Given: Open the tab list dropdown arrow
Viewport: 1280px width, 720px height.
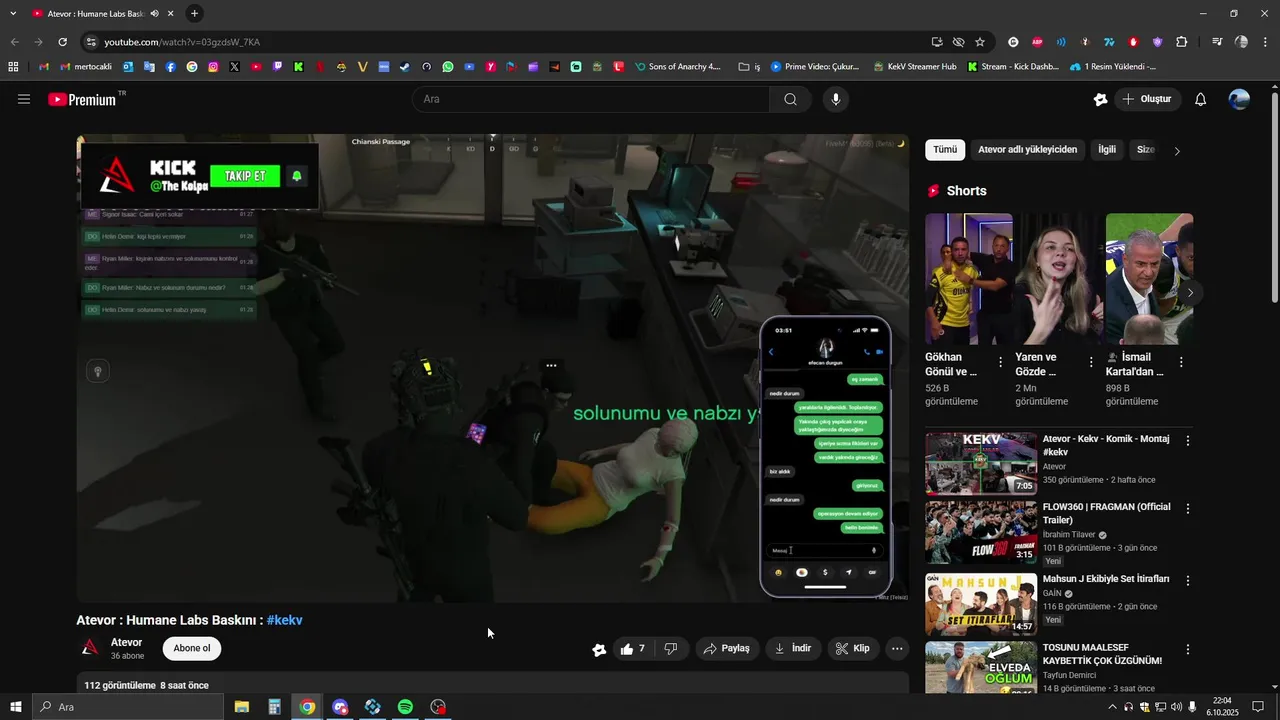Looking at the screenshot, I should 13,14.
